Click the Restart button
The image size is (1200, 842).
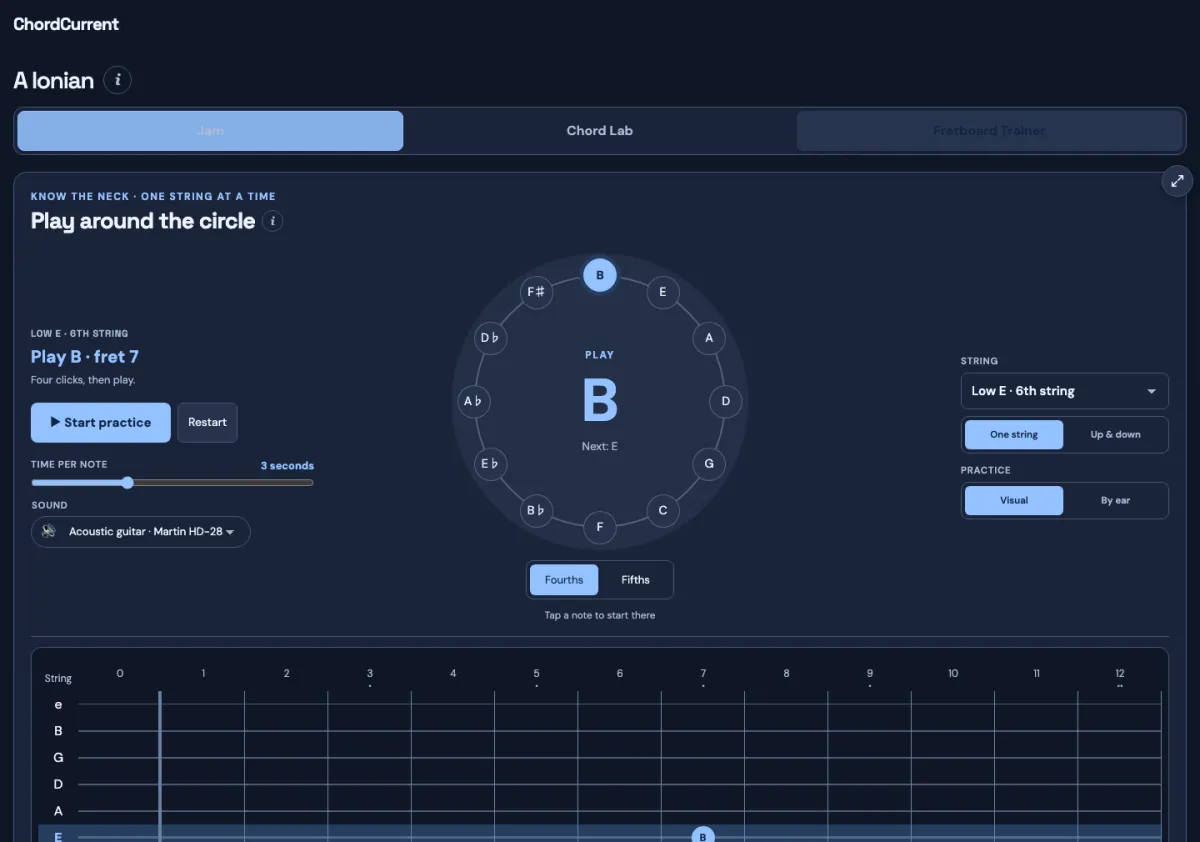tap(207, 422)
